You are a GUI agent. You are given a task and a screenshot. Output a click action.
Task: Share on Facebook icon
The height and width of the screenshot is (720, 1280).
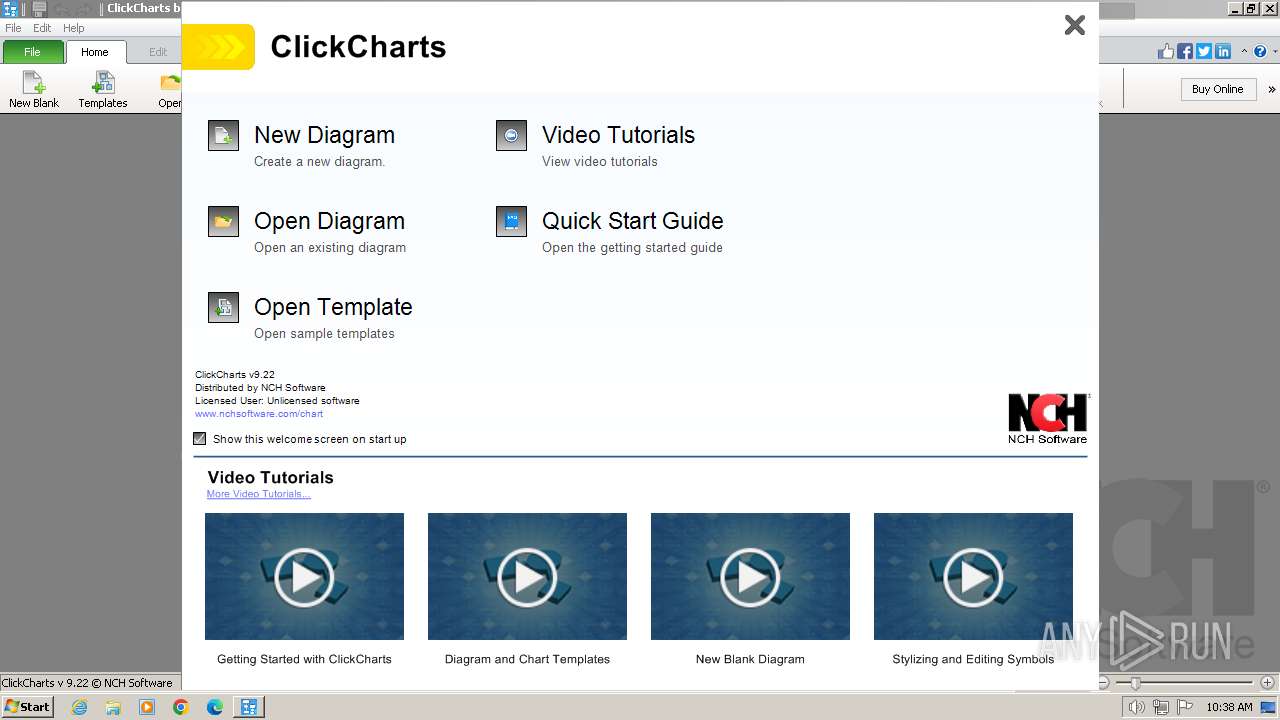point(1185,52)
